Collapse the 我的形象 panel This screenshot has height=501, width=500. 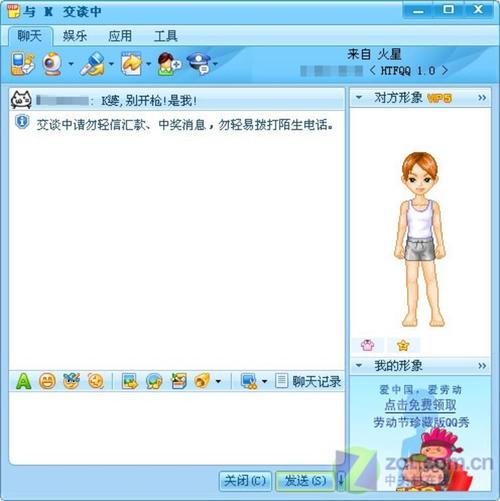pos(359,366)
